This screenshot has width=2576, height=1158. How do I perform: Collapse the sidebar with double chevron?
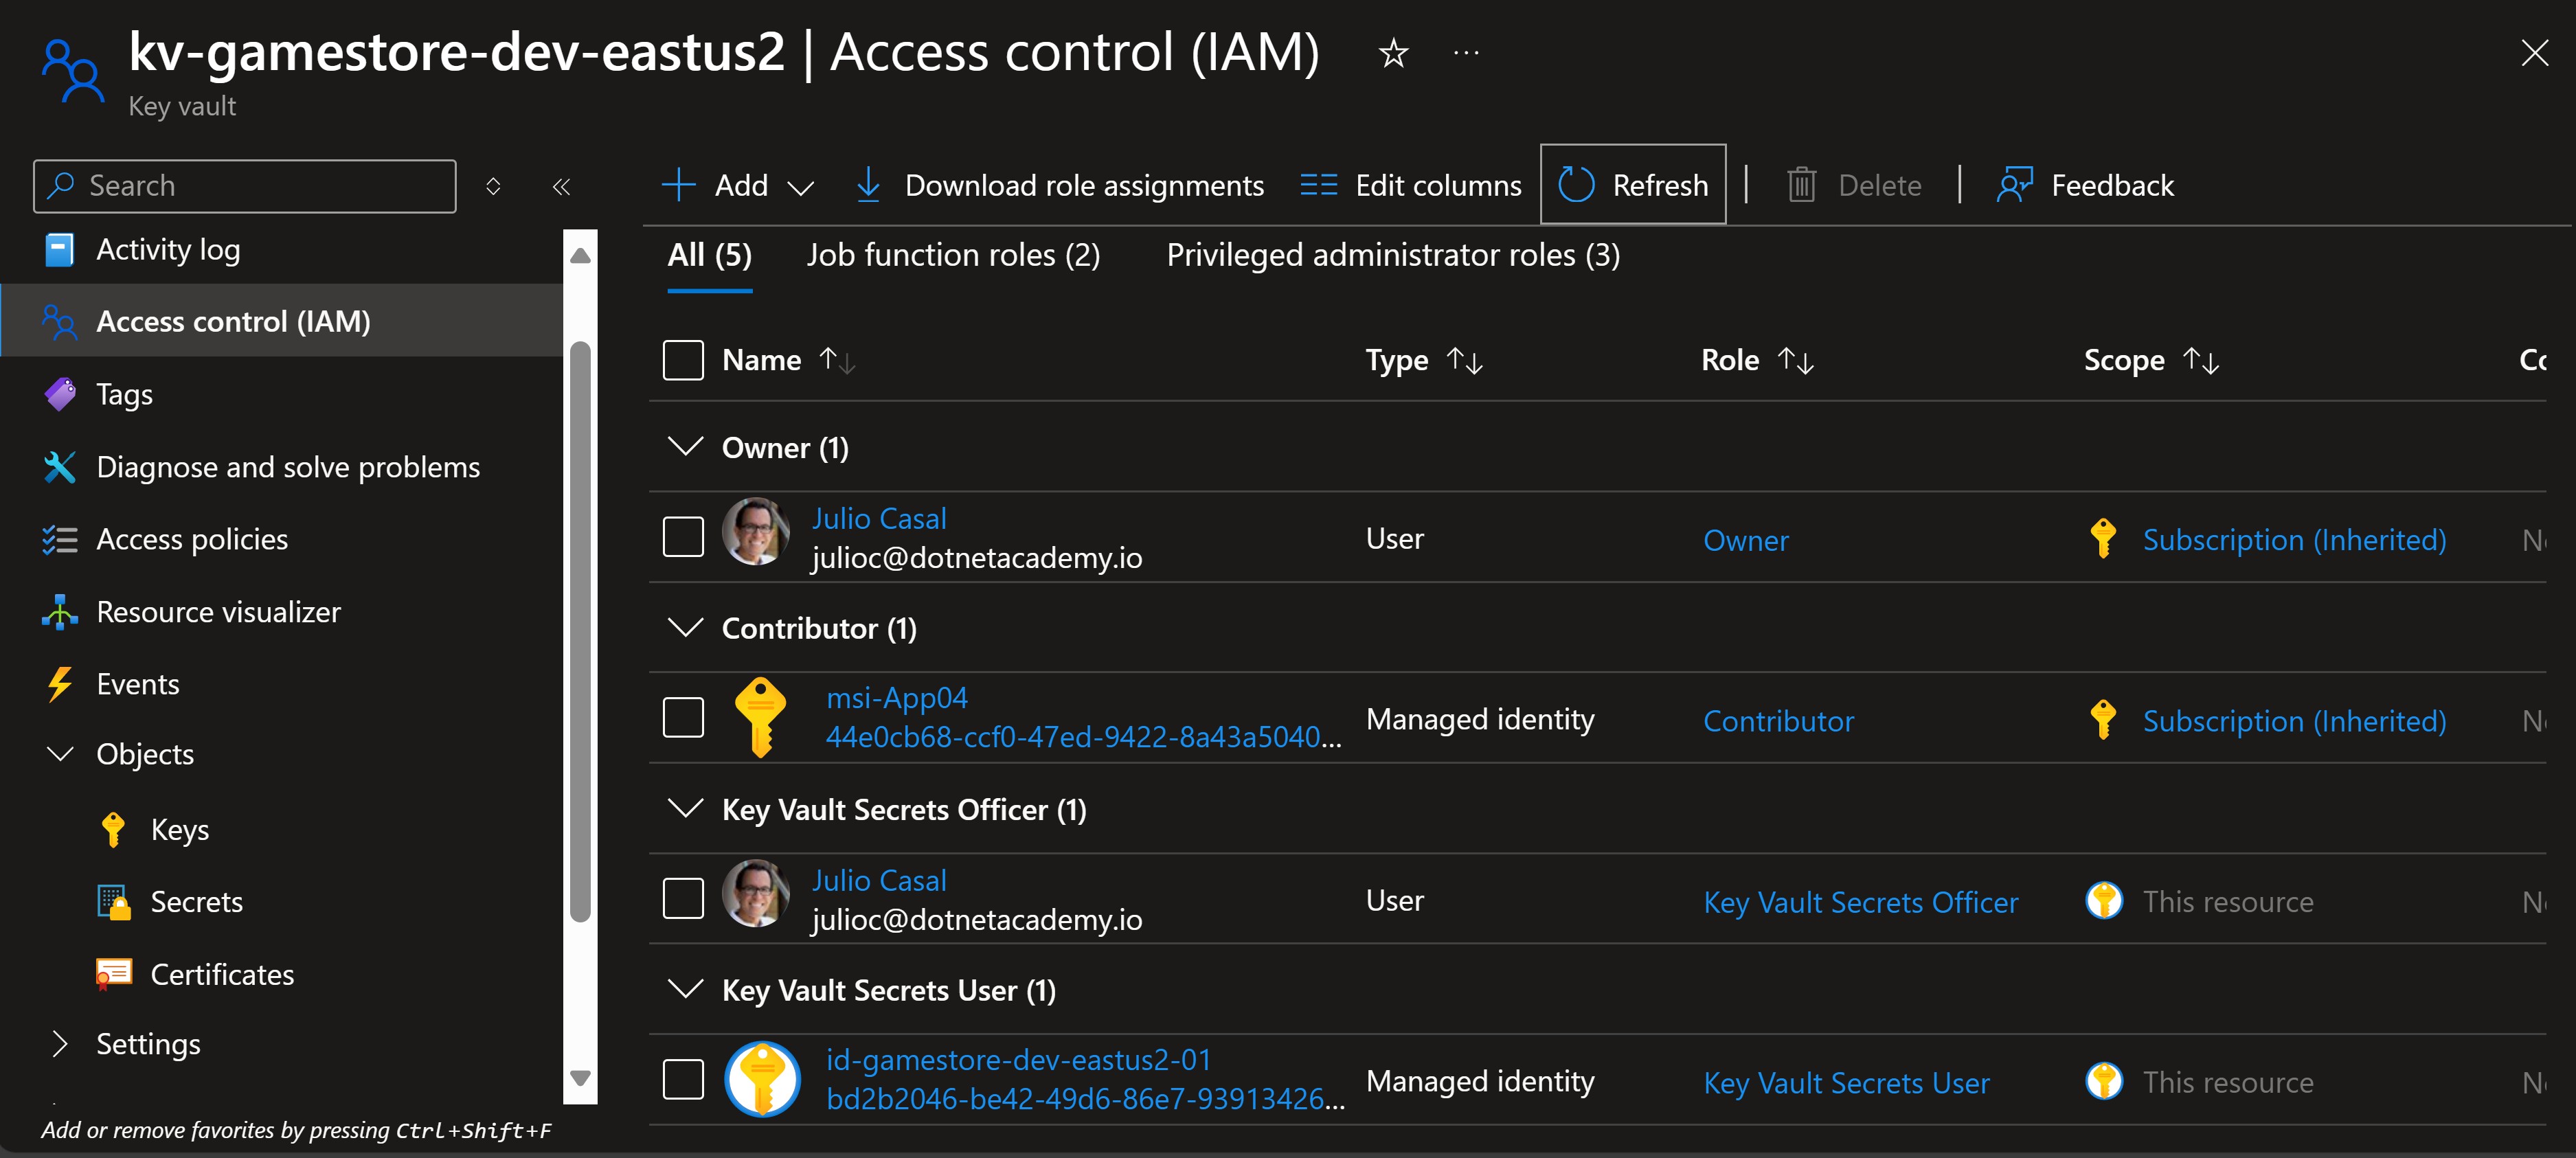tap(561, 186)
